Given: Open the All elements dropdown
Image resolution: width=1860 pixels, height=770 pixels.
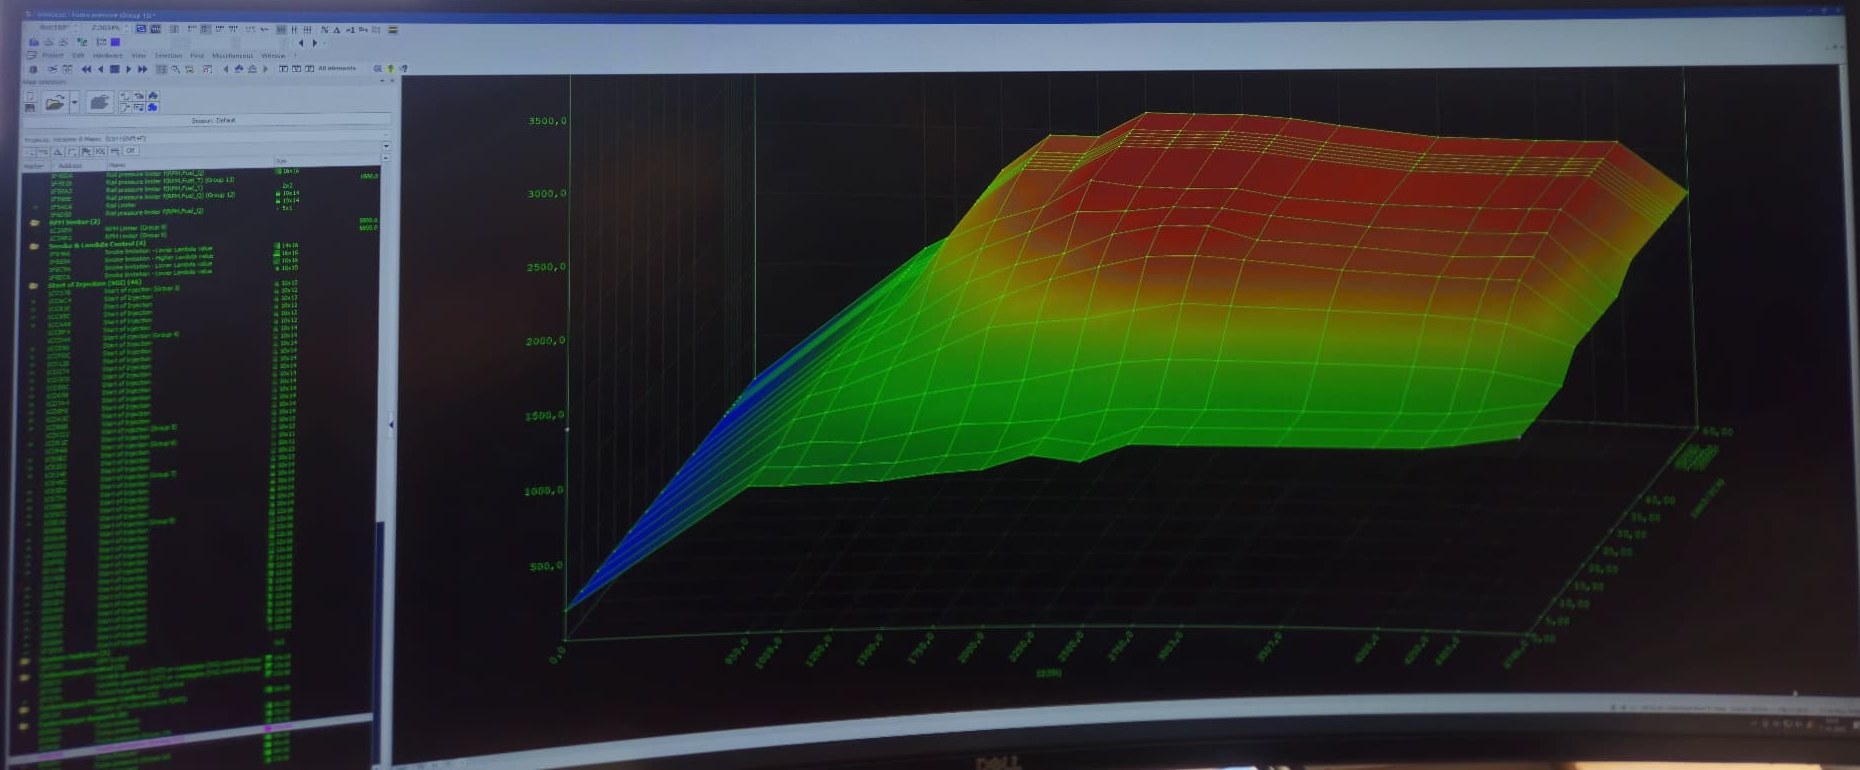Looking at the screenshot, I should coord(337,69).
